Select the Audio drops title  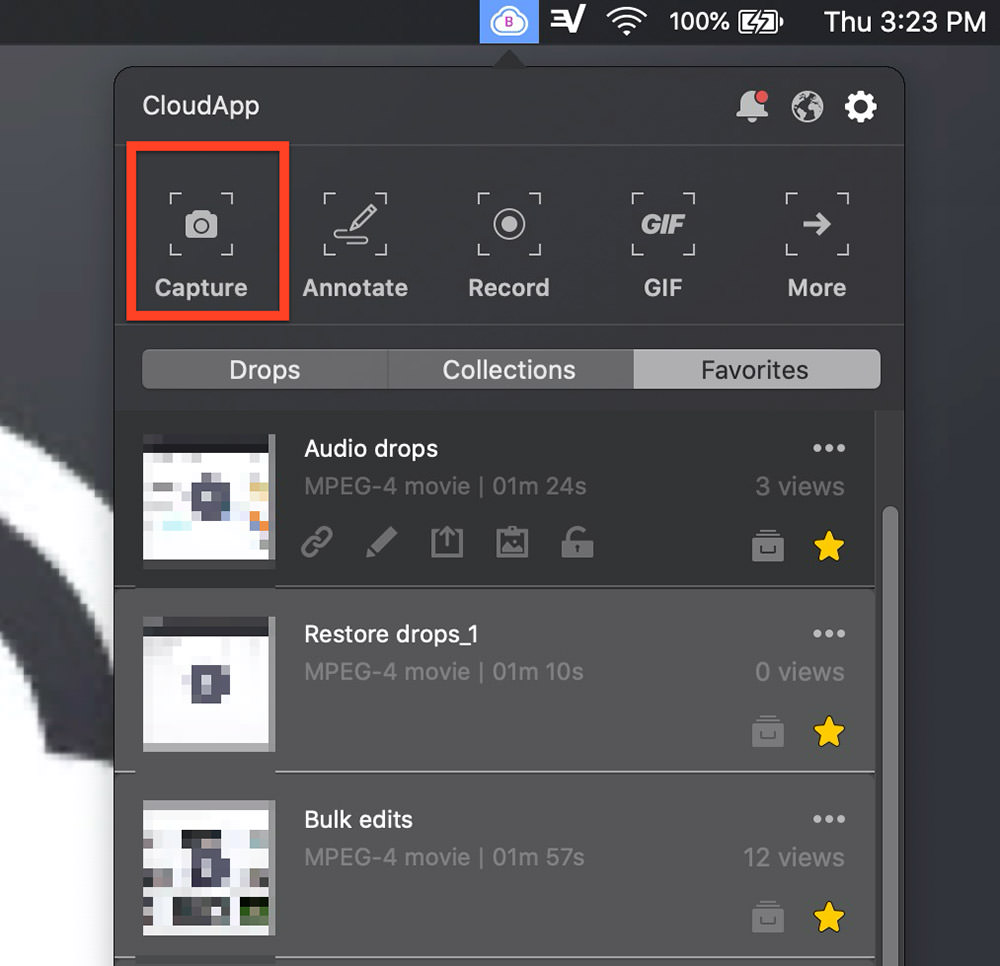pyautogui.click(x=371, y=449)
